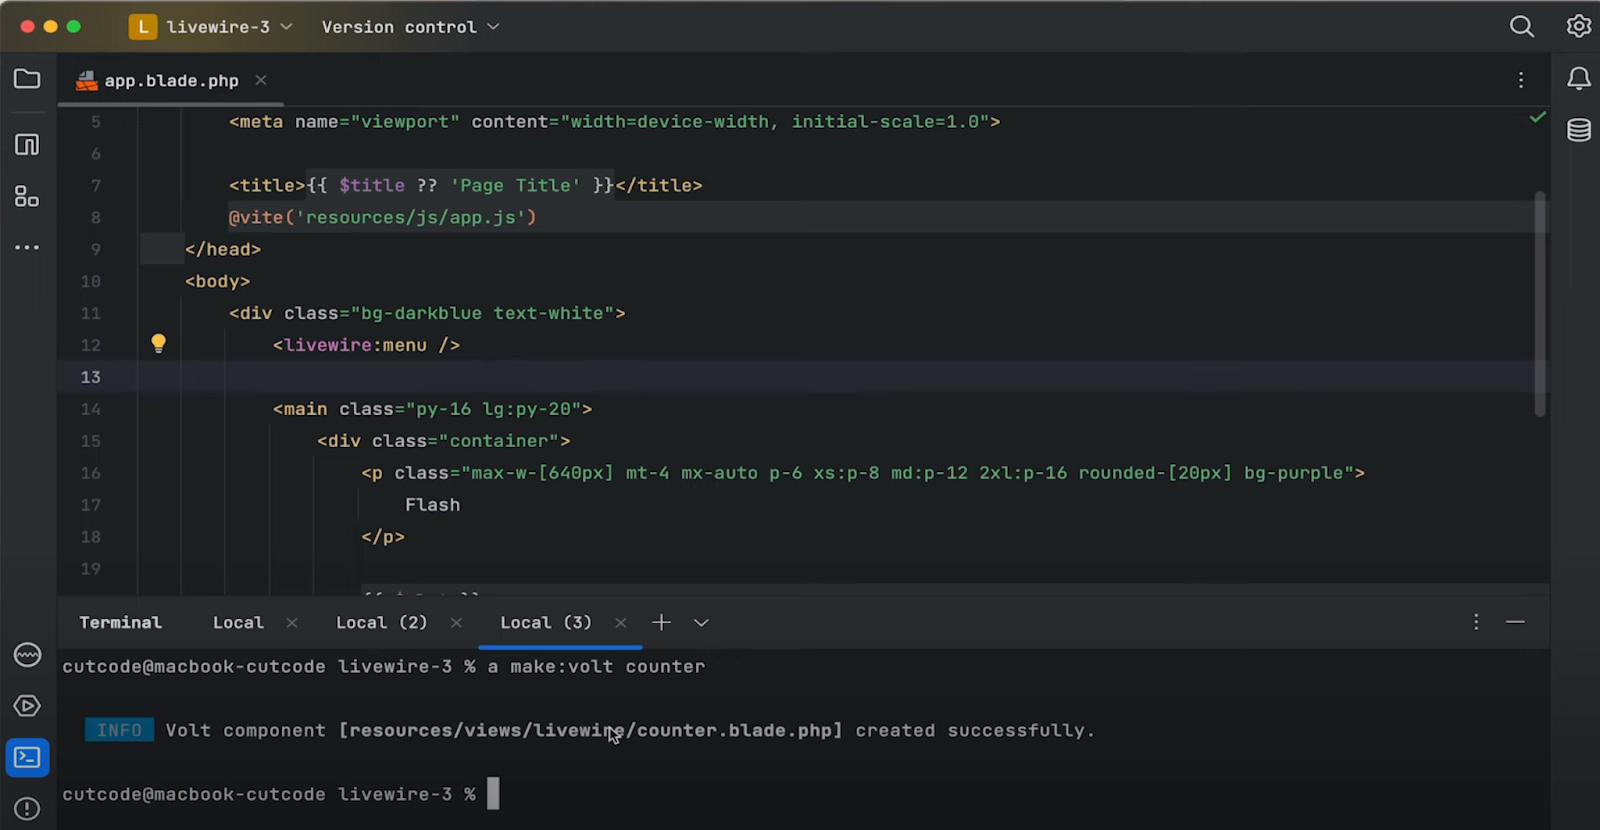Open the Version control dropdown
Screen dimensions: 1600x830
(x=410, y=27)
